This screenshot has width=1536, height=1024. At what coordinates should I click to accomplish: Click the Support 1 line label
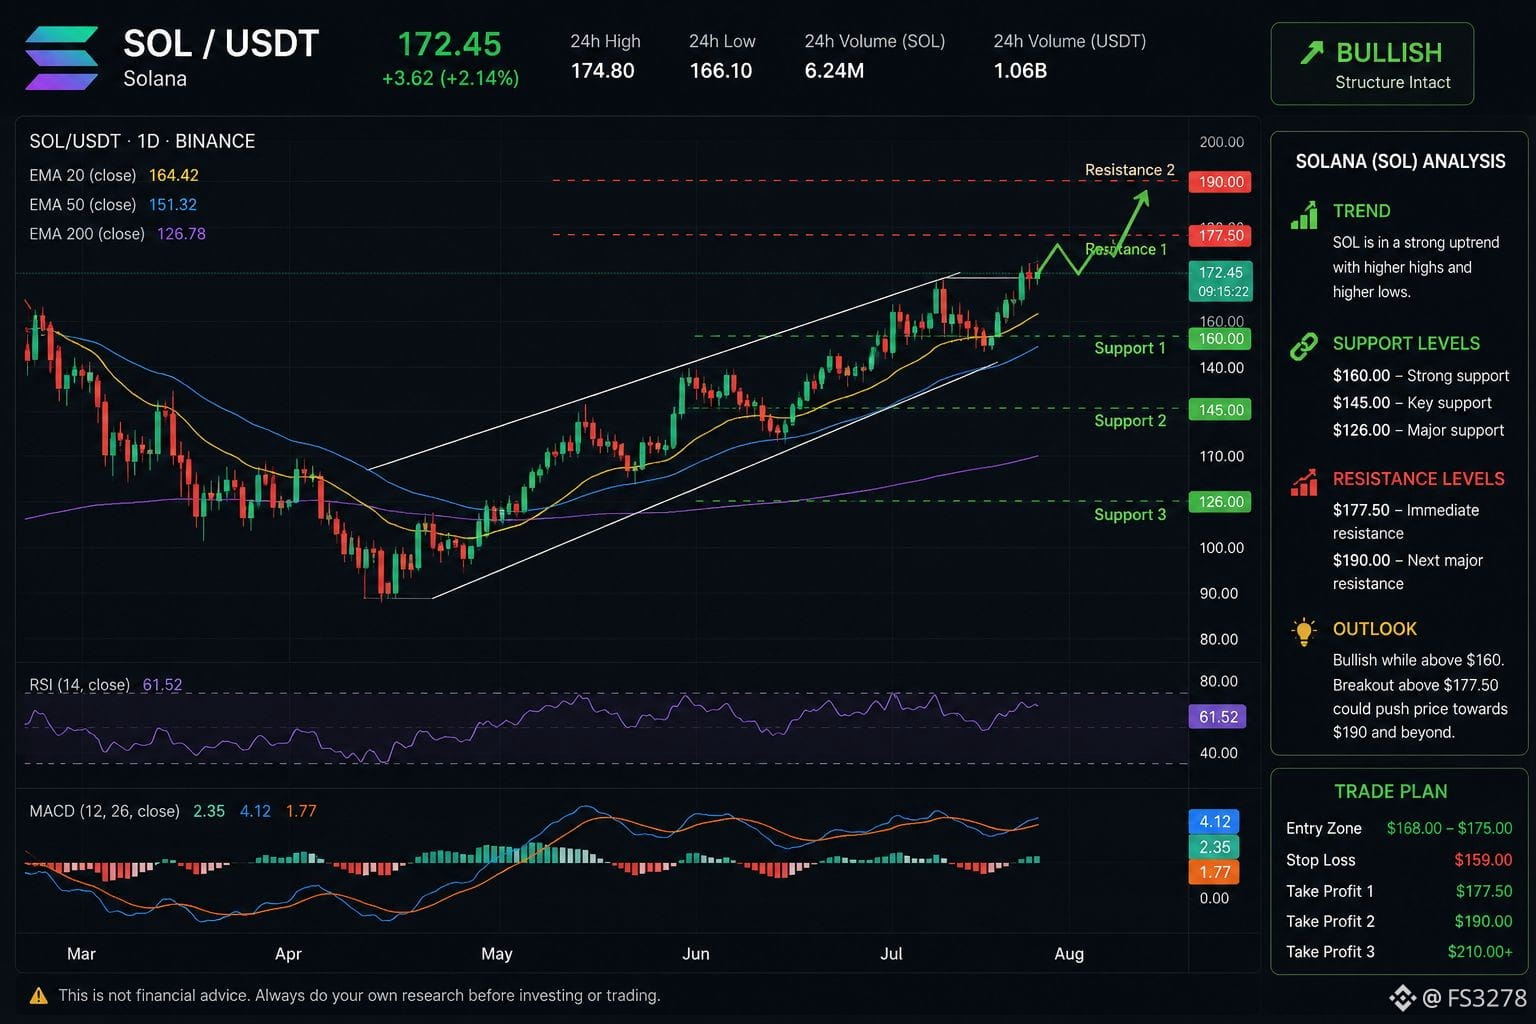pyautogui.click(x=1130, y=348)
